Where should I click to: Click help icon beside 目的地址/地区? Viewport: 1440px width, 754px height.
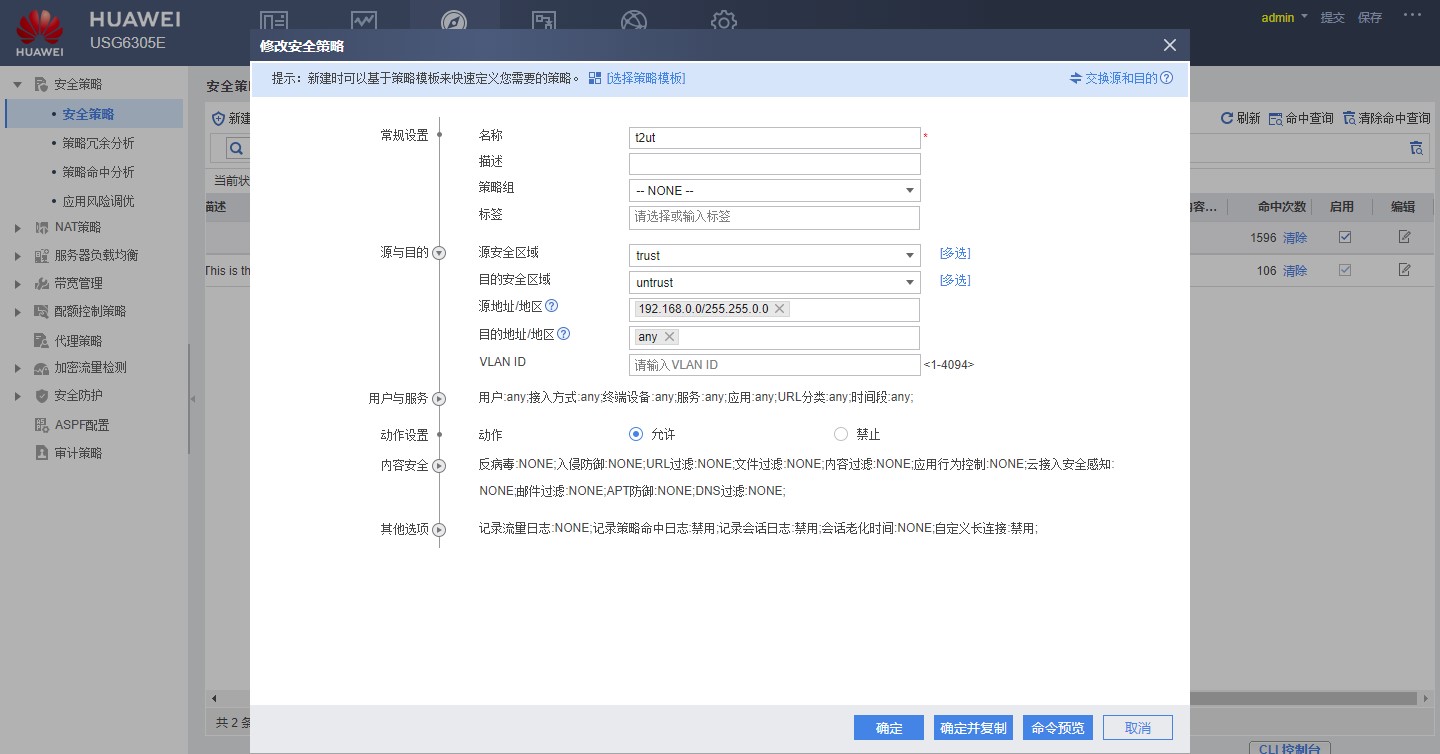click(x=563, y=334)
